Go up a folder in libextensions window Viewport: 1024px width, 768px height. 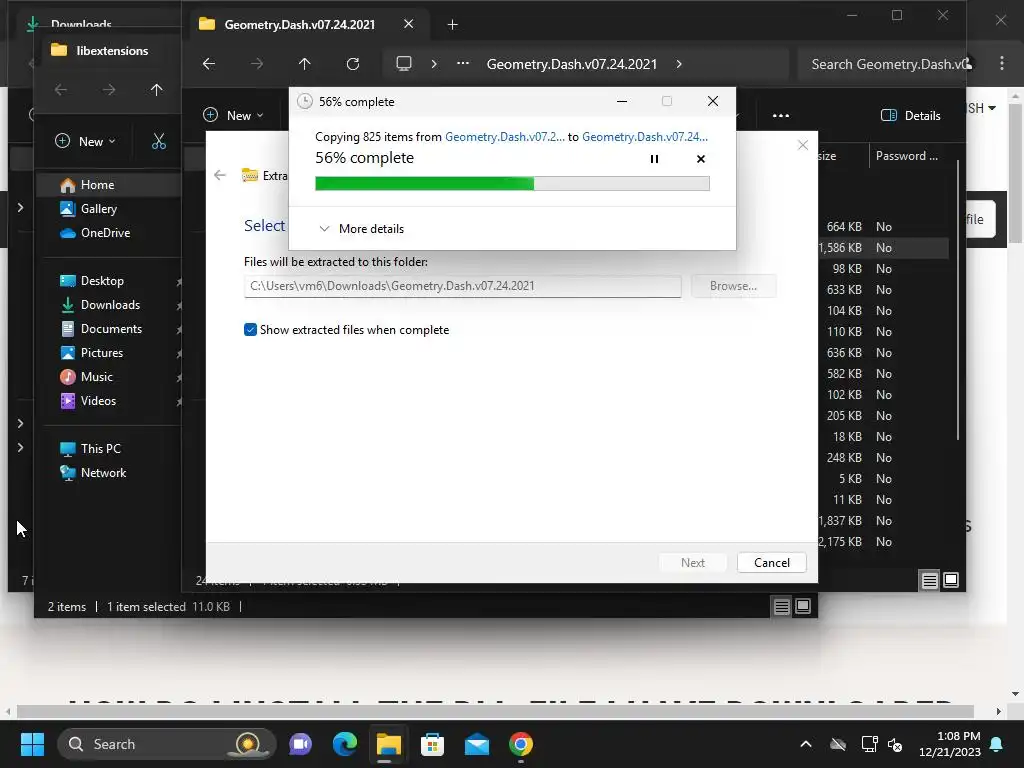point(156,89)
